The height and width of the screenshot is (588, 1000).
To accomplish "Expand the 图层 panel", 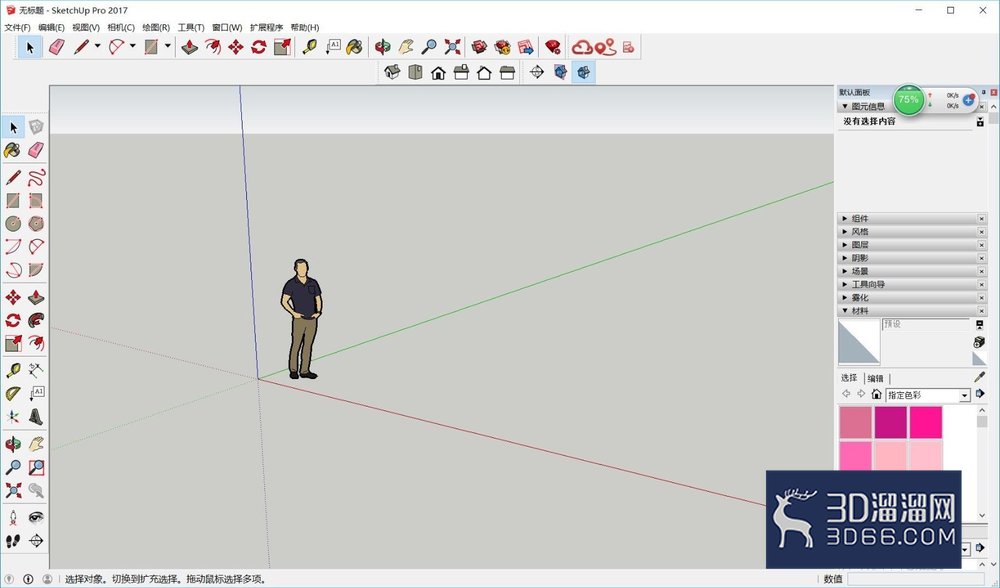I will pos(912,245).
